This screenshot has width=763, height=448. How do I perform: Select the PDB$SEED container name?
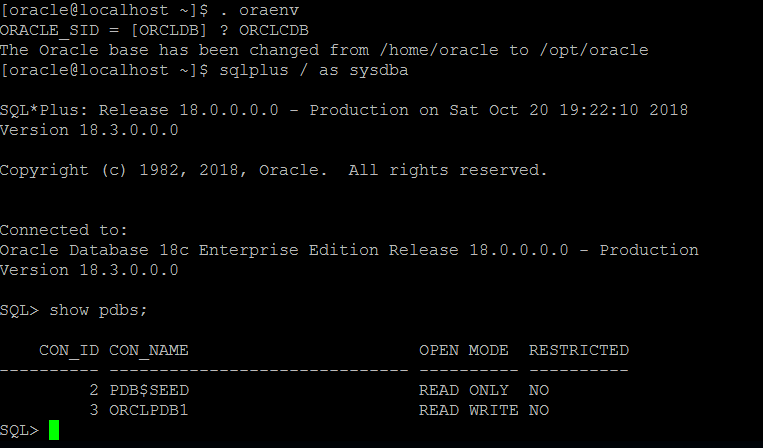[149, 390]
